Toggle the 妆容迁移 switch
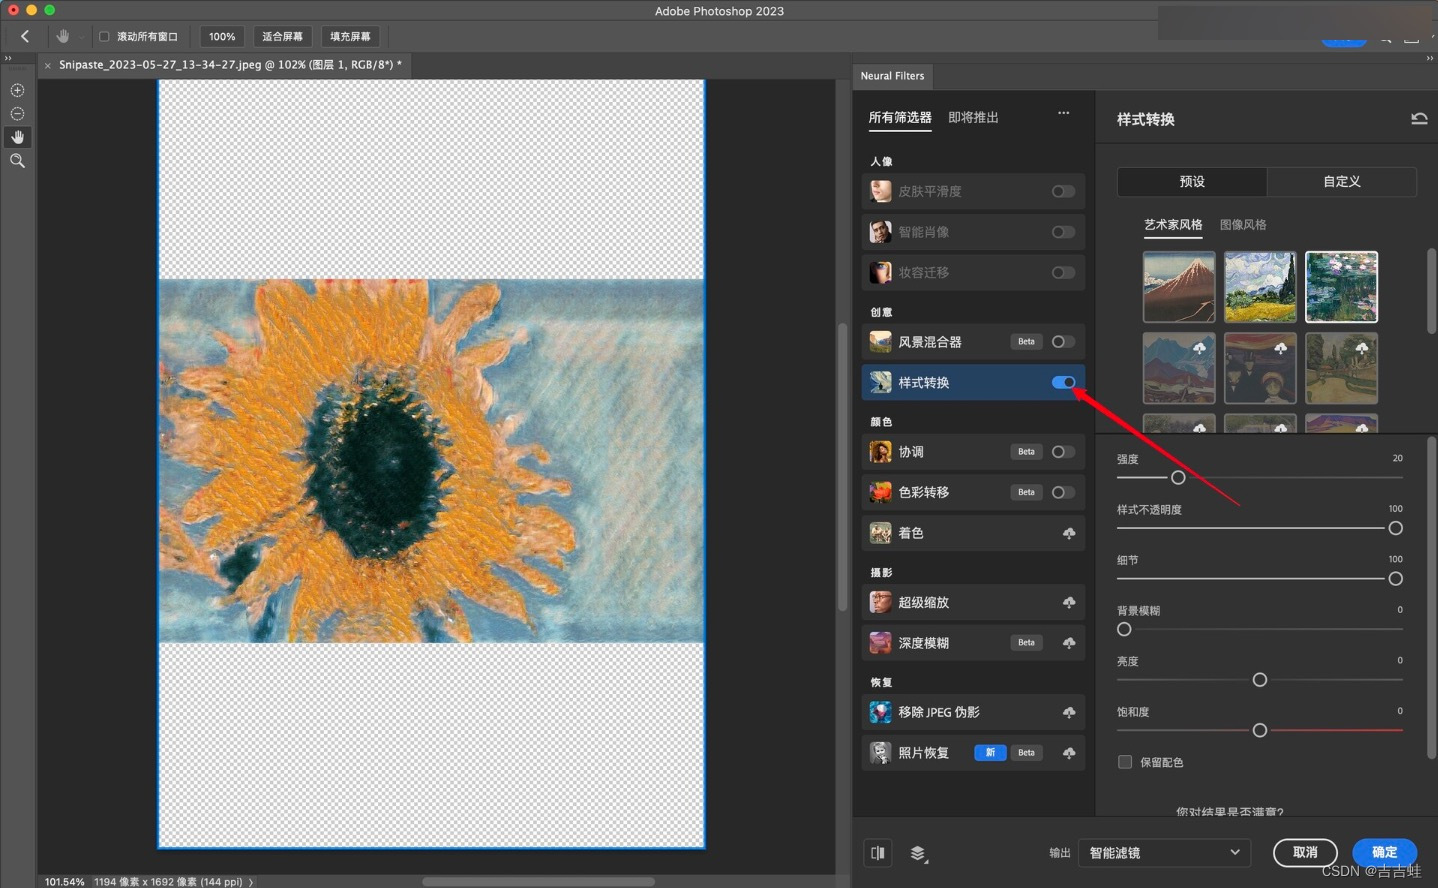1438x888 pixels. click(x=1063, y=272)
